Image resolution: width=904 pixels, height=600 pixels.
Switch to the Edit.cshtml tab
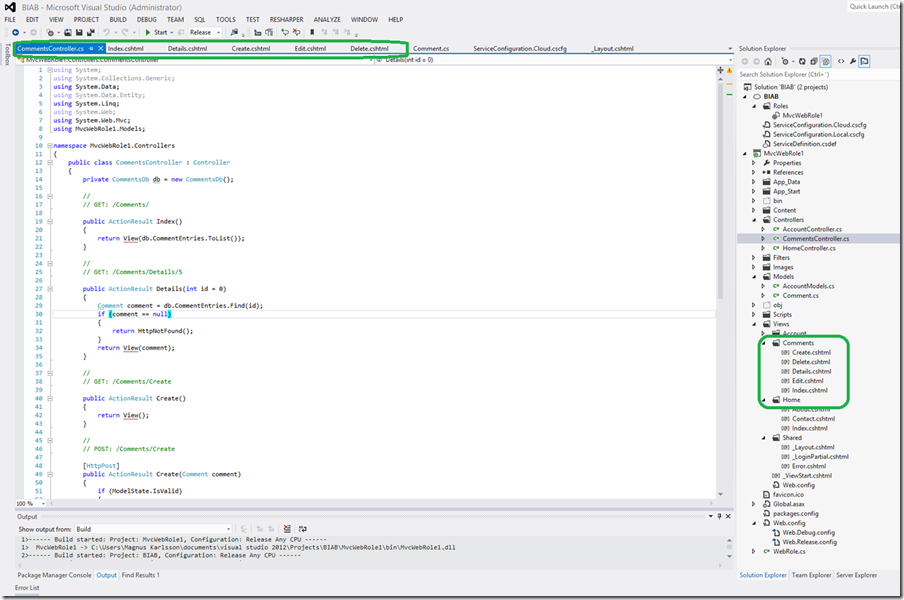tap(310, 48)
